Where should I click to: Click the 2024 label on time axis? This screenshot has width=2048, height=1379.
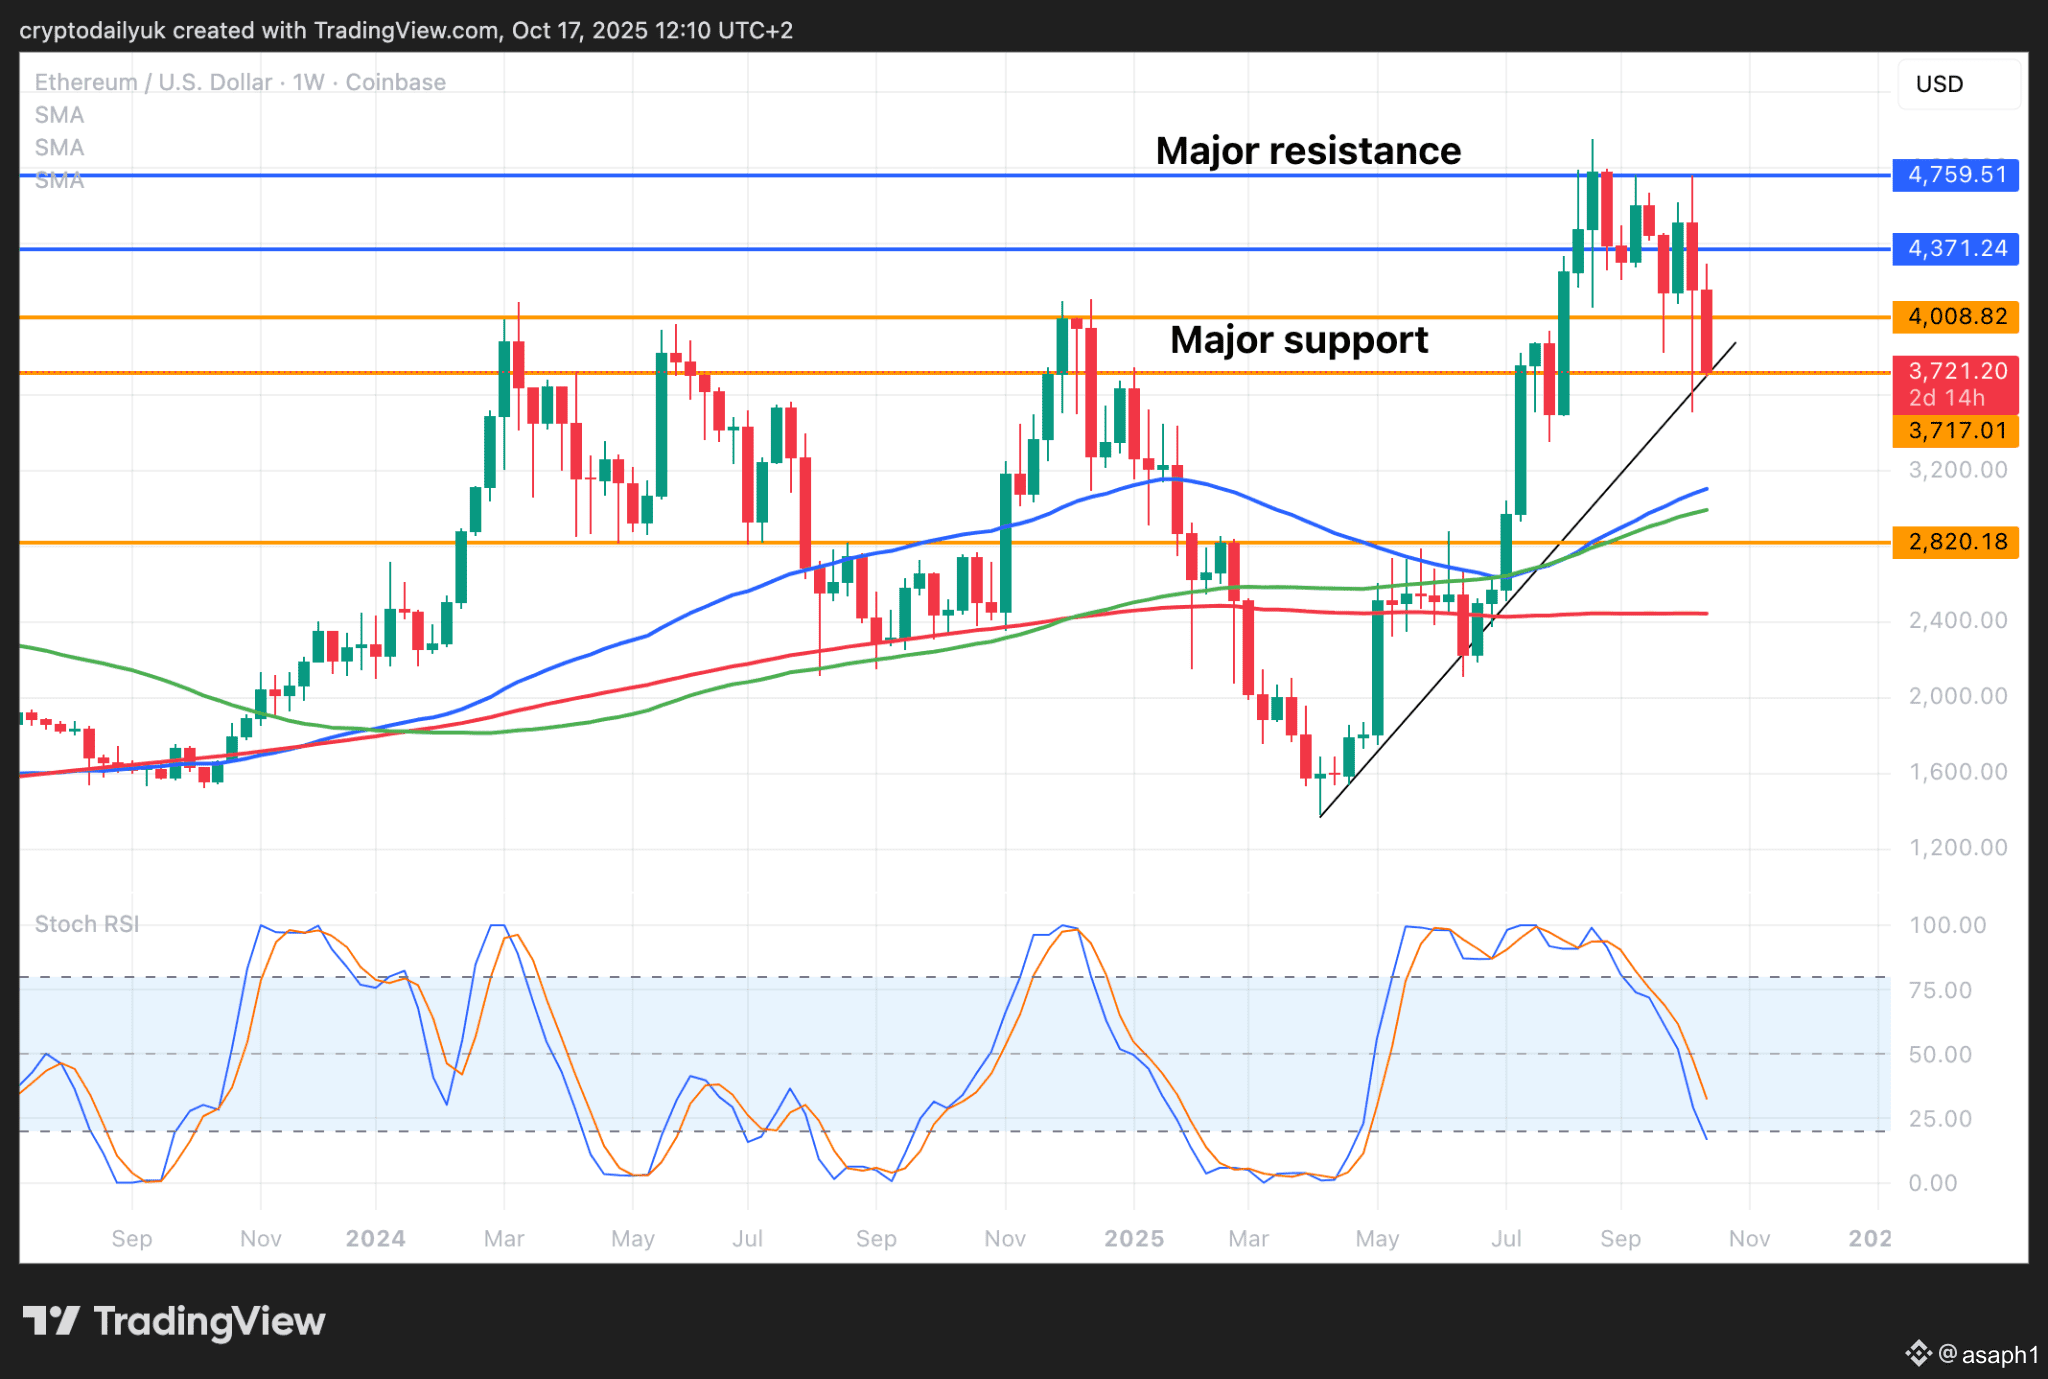375,1238
